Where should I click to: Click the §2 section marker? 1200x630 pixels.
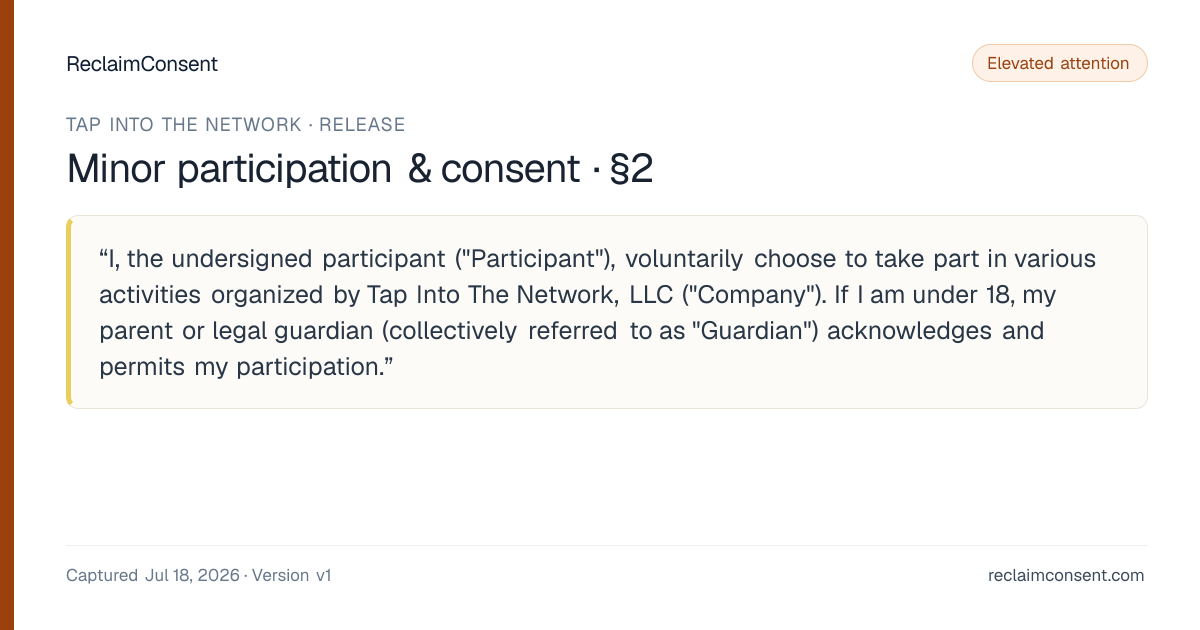[631, 169]
